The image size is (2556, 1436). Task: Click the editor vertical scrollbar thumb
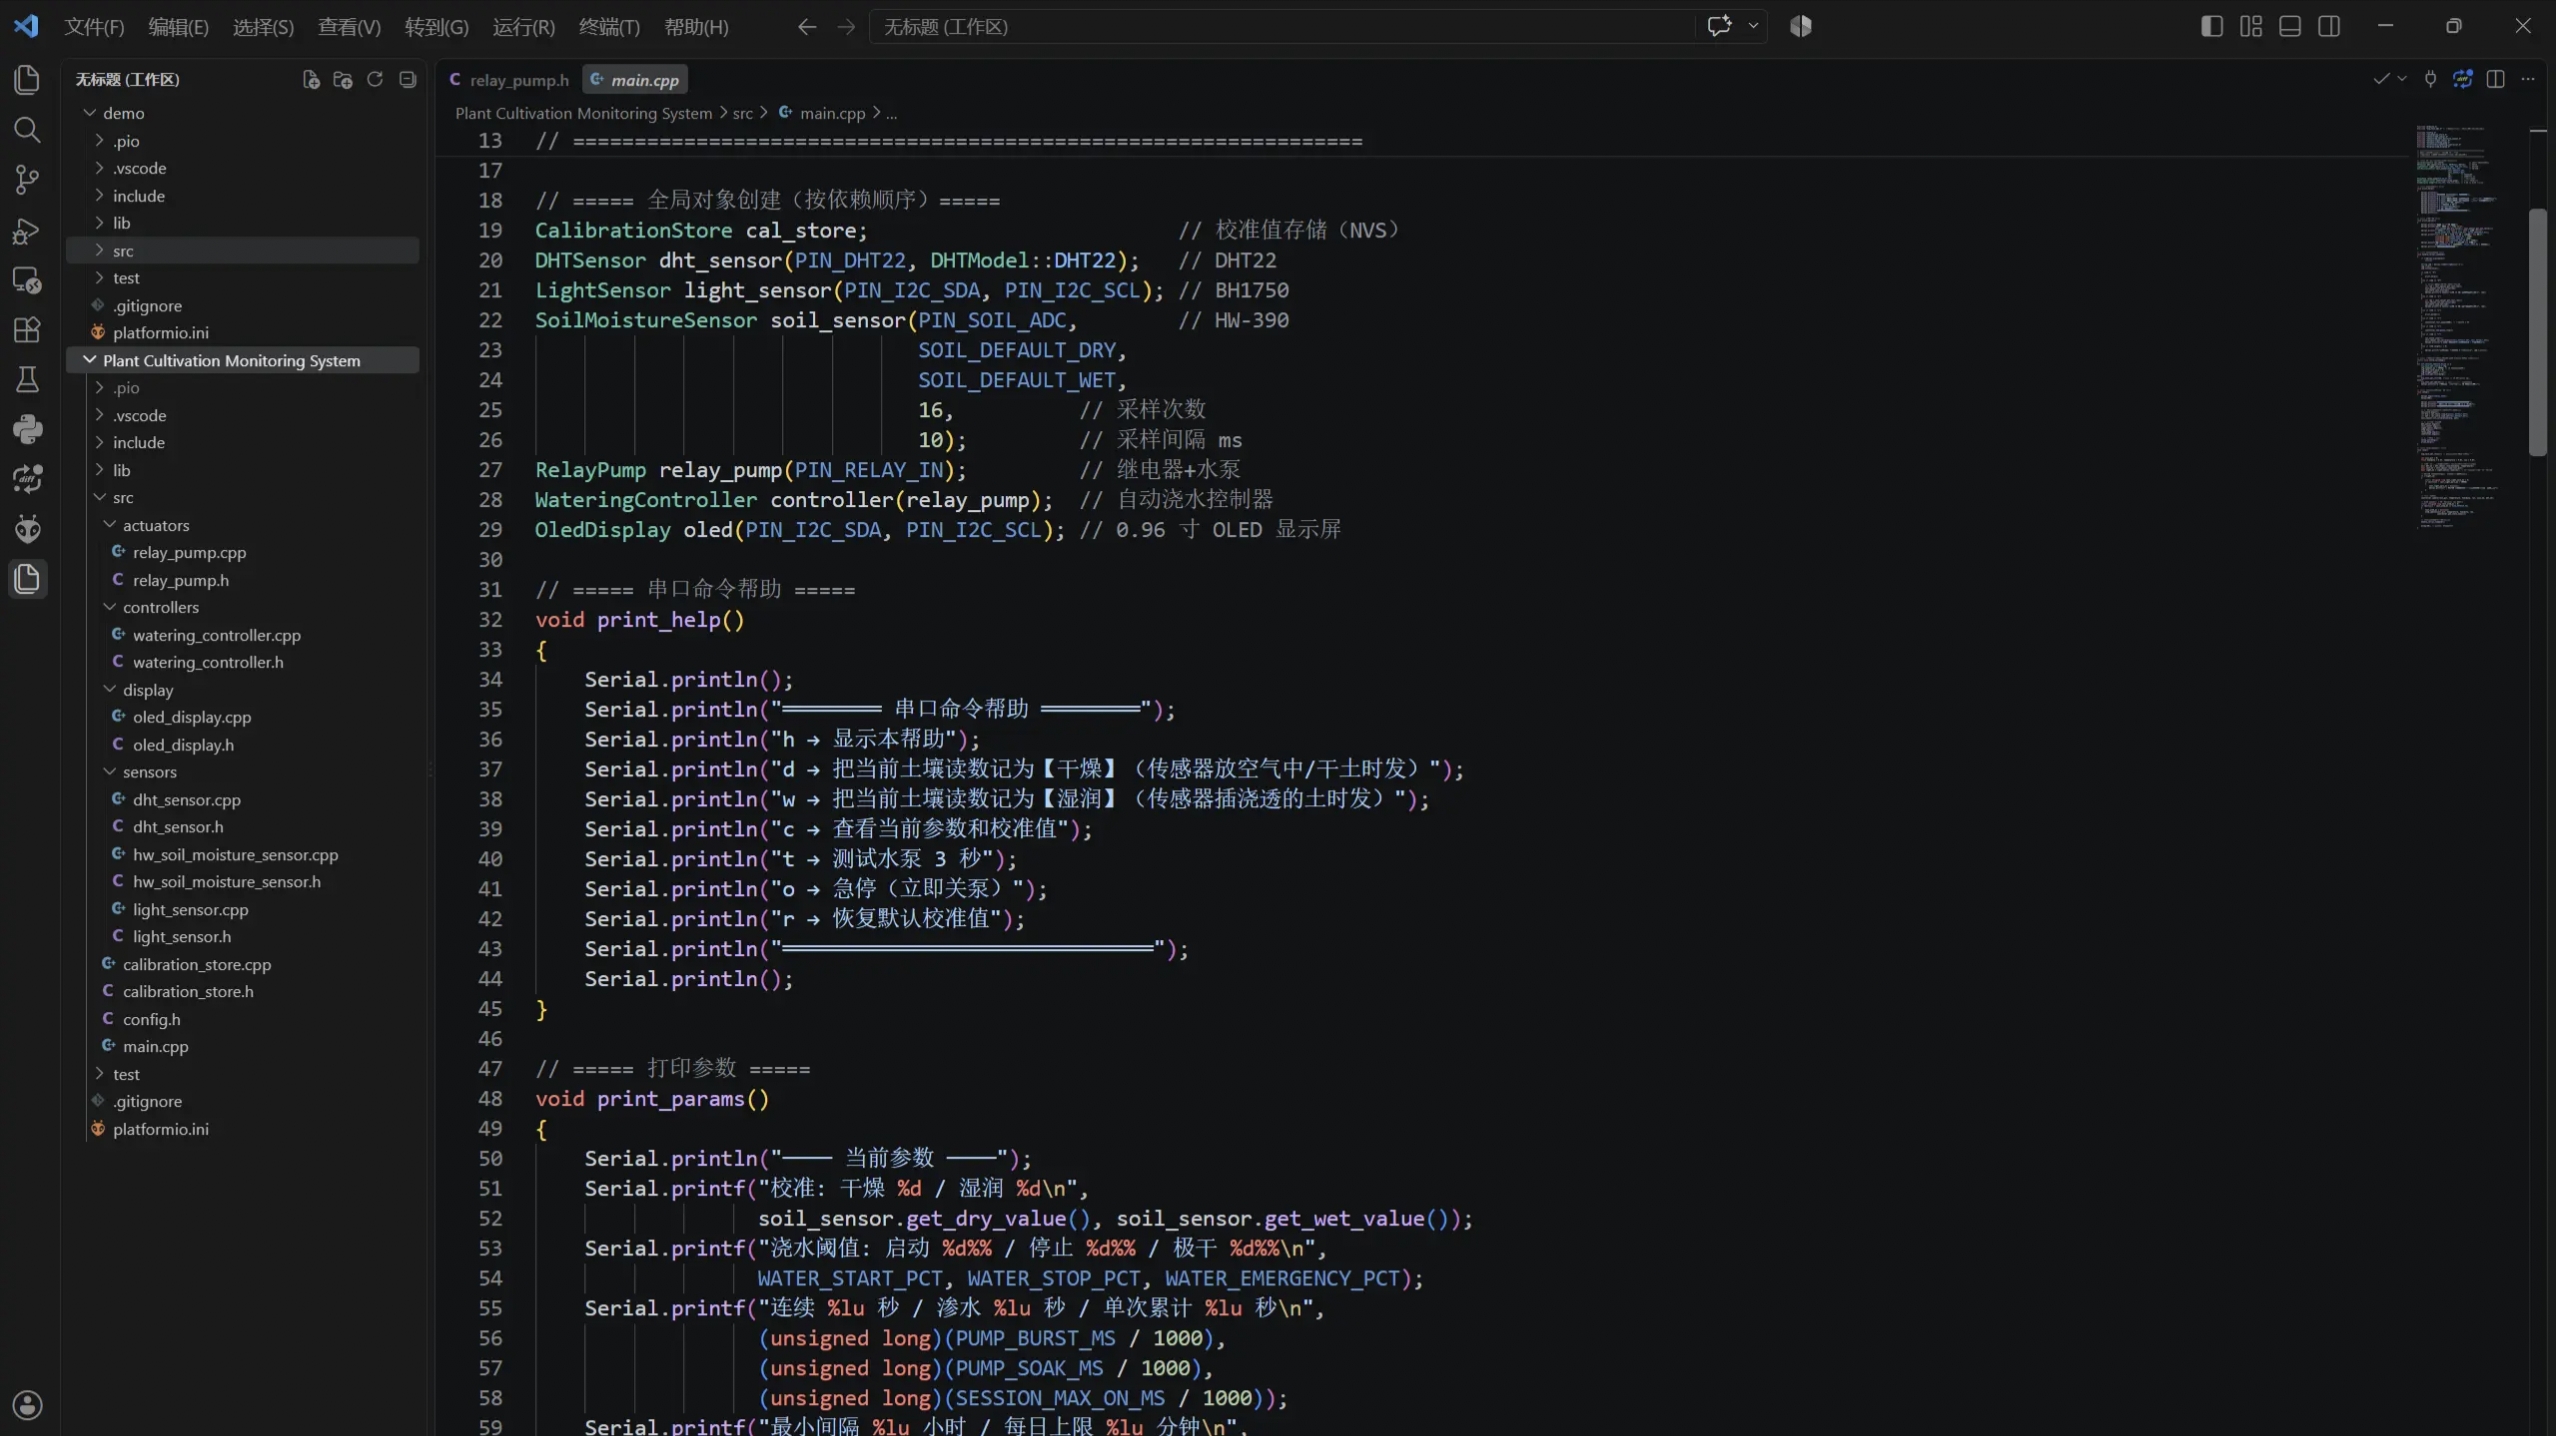tap(2538, 332)
